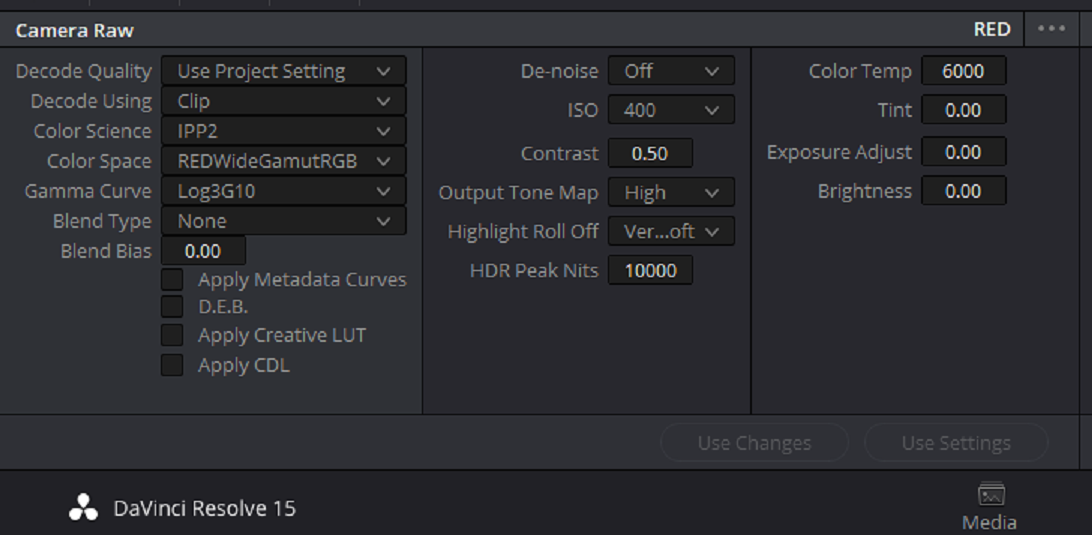This screenshot has height=535, width=1092.
Task: Enable Apply Metadata Curves checkbox
Action: coord(172,279)
